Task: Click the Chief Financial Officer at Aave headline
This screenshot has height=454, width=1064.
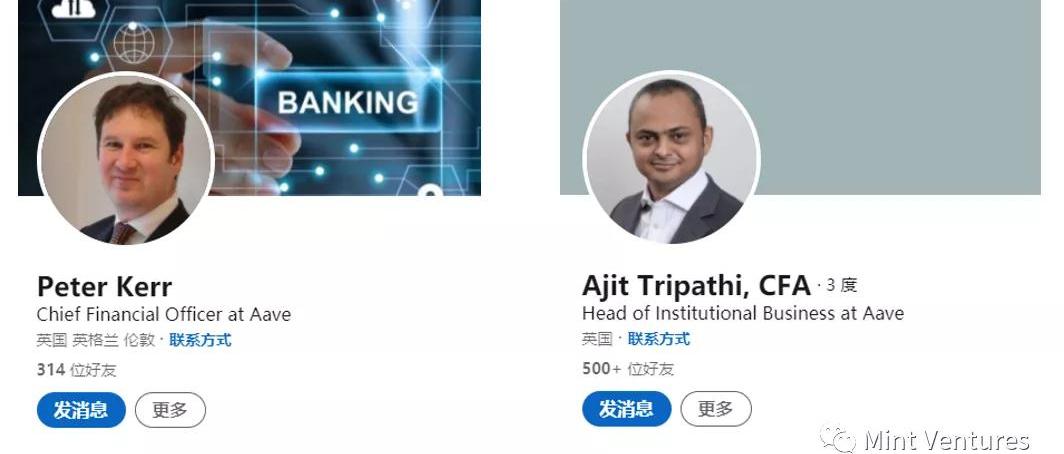Action: pyautogui.click(x=164, y=315)
